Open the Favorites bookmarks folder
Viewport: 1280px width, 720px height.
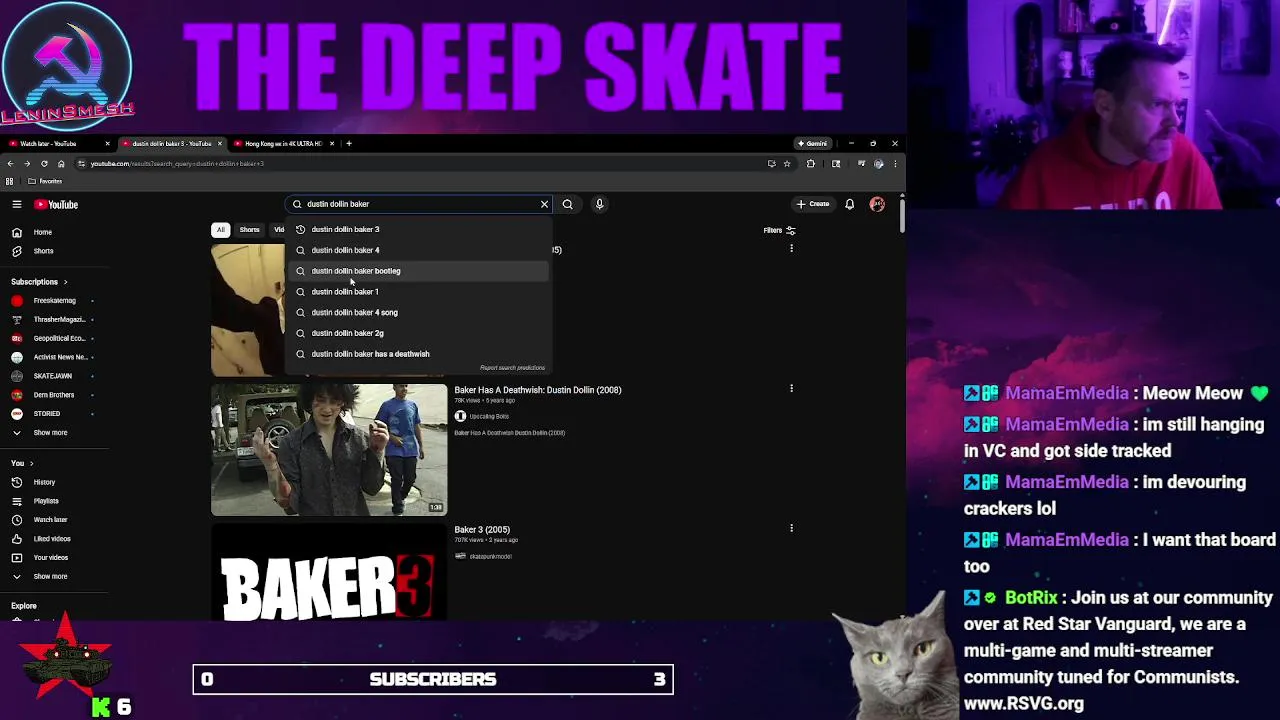45,182
